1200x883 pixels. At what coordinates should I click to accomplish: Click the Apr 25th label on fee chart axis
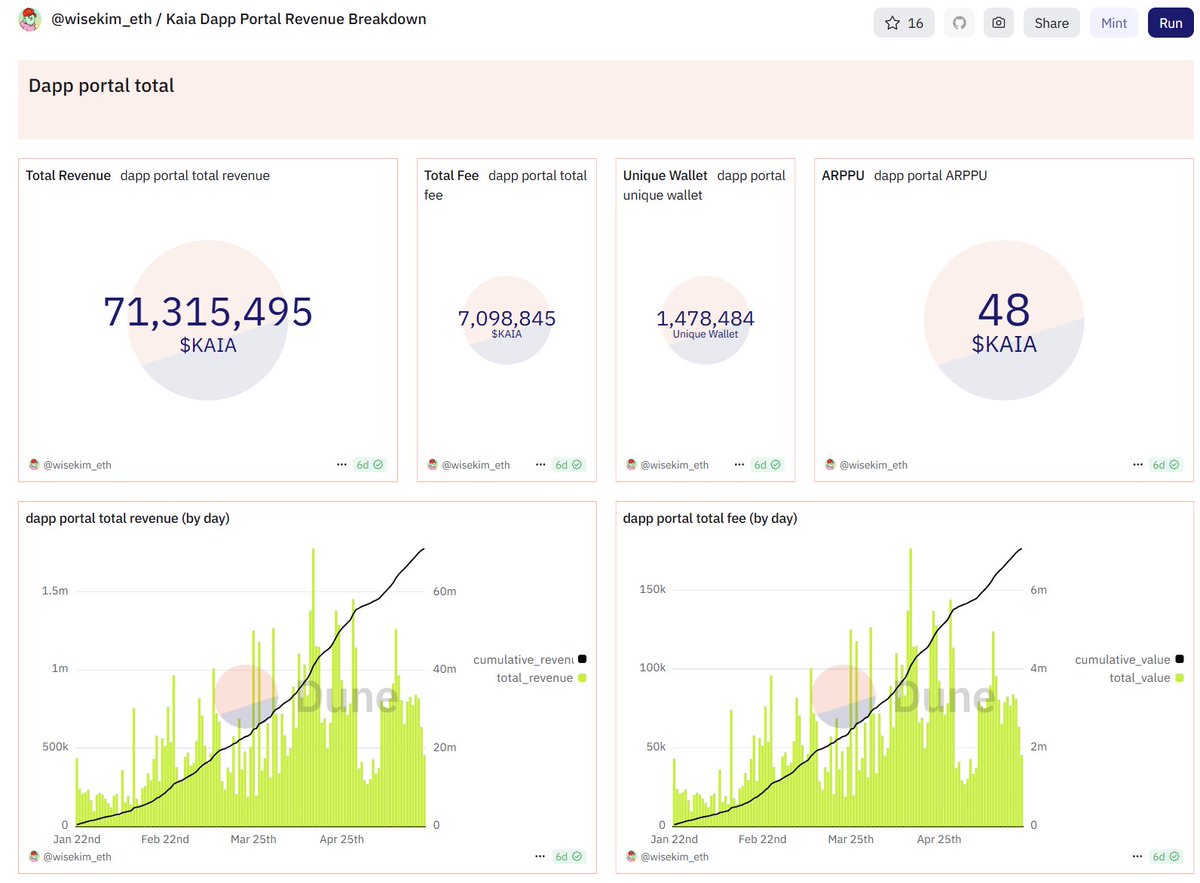click(x=939, y=839)
